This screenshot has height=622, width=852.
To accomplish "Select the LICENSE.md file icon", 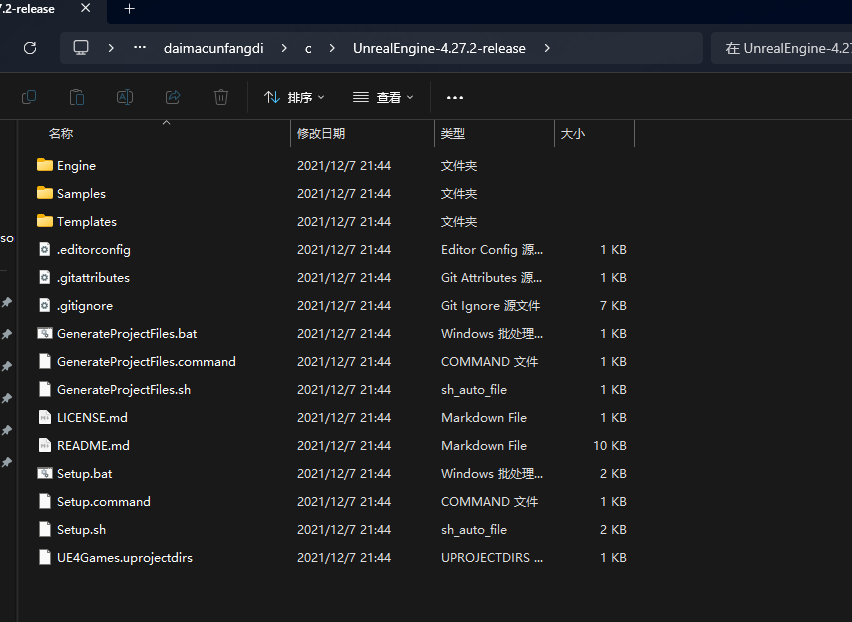I will pos(45,417).
